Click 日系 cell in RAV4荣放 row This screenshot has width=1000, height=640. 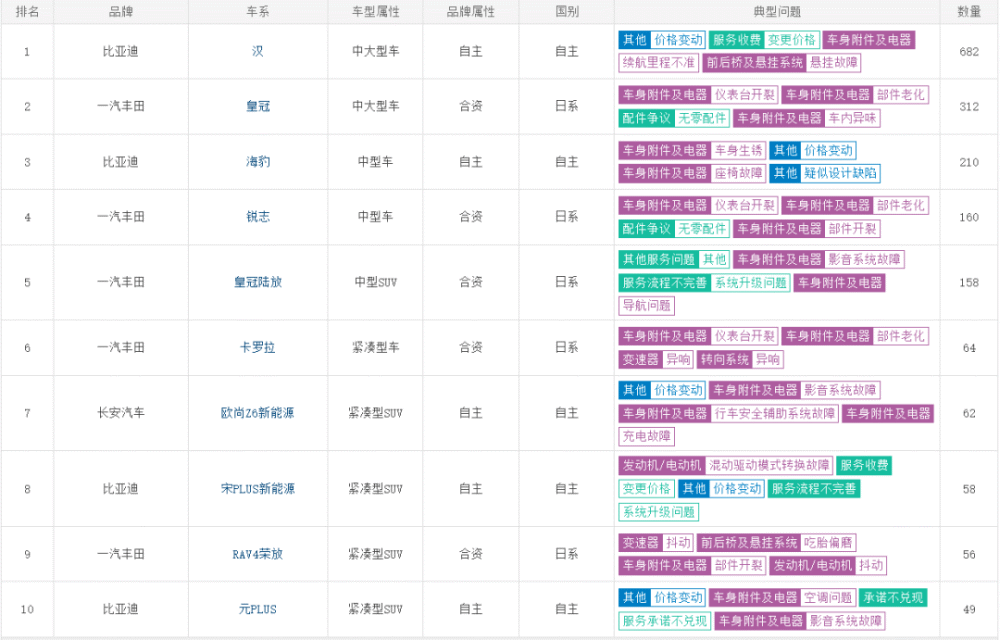566,554
